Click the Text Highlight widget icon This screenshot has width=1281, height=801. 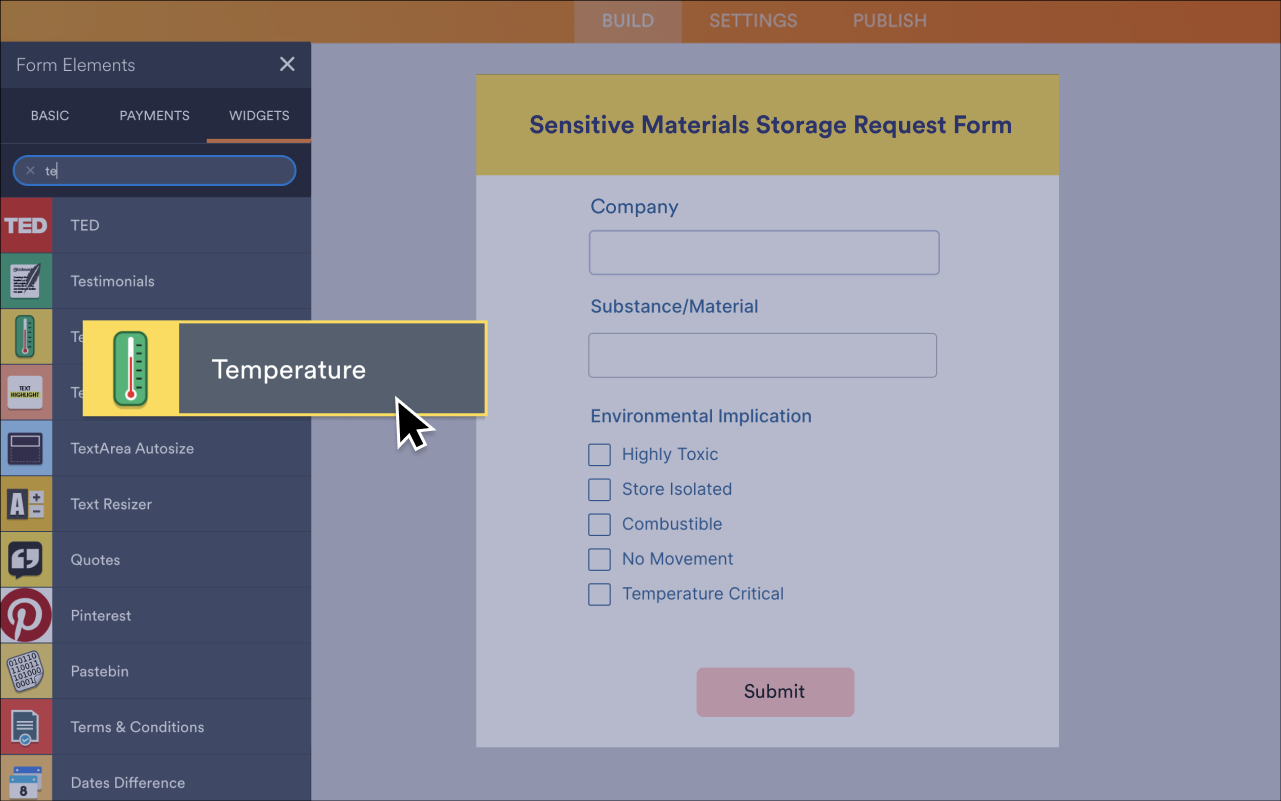(26, 392)
